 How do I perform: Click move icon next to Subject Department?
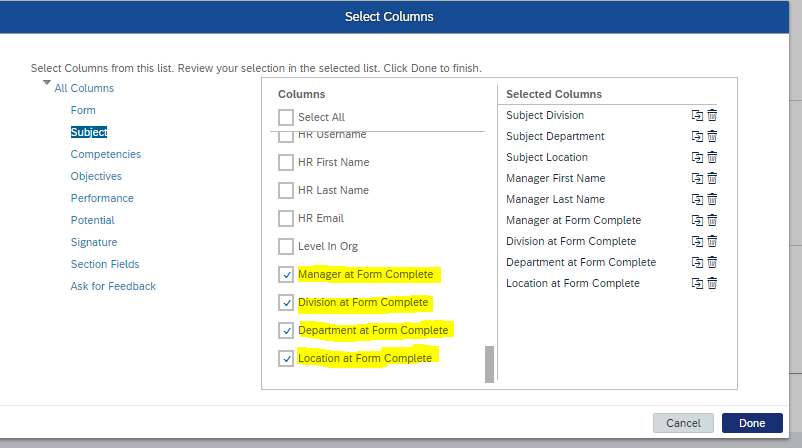697,136
